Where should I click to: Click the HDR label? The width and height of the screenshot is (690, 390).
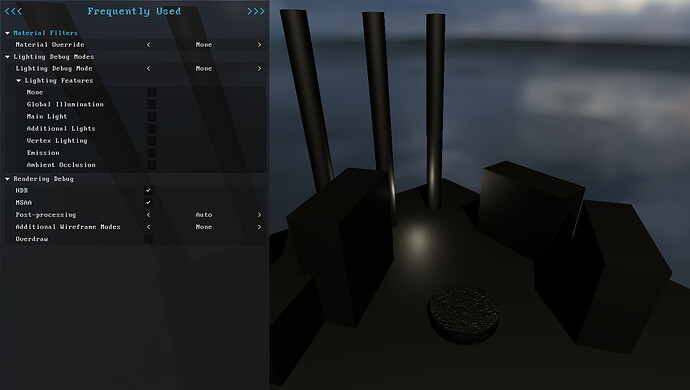[22, 191]
